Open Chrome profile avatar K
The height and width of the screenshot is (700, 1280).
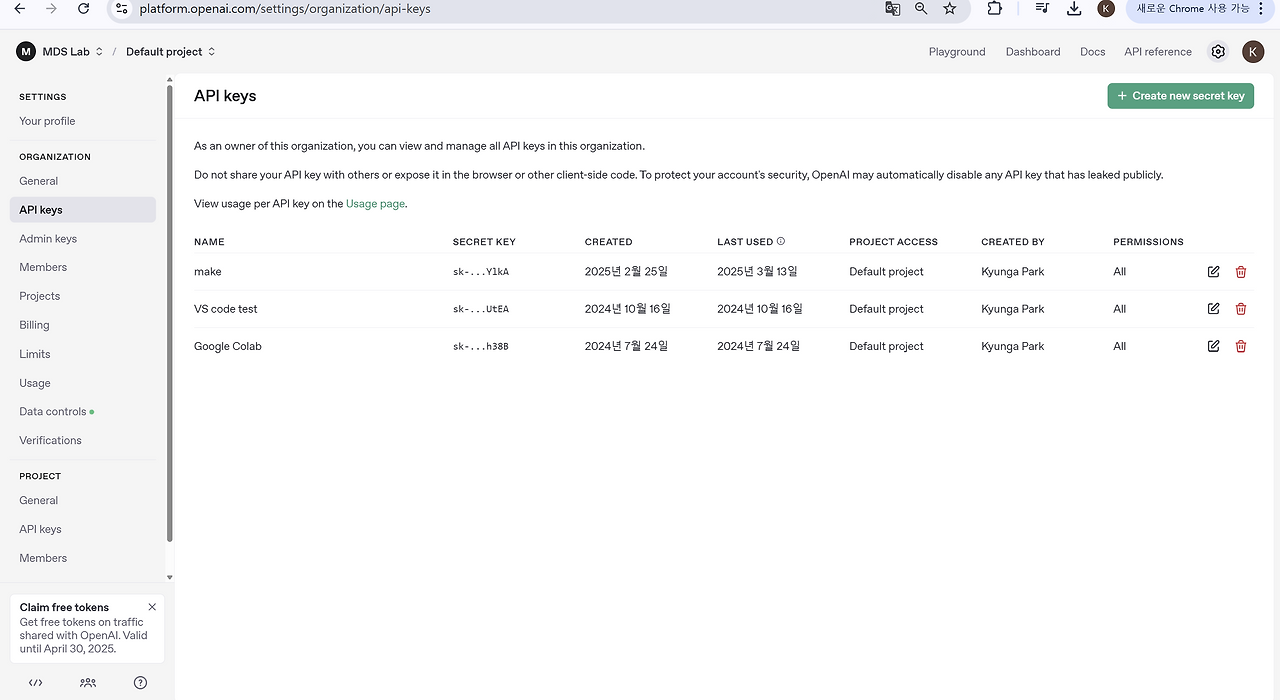[1106, 9]
